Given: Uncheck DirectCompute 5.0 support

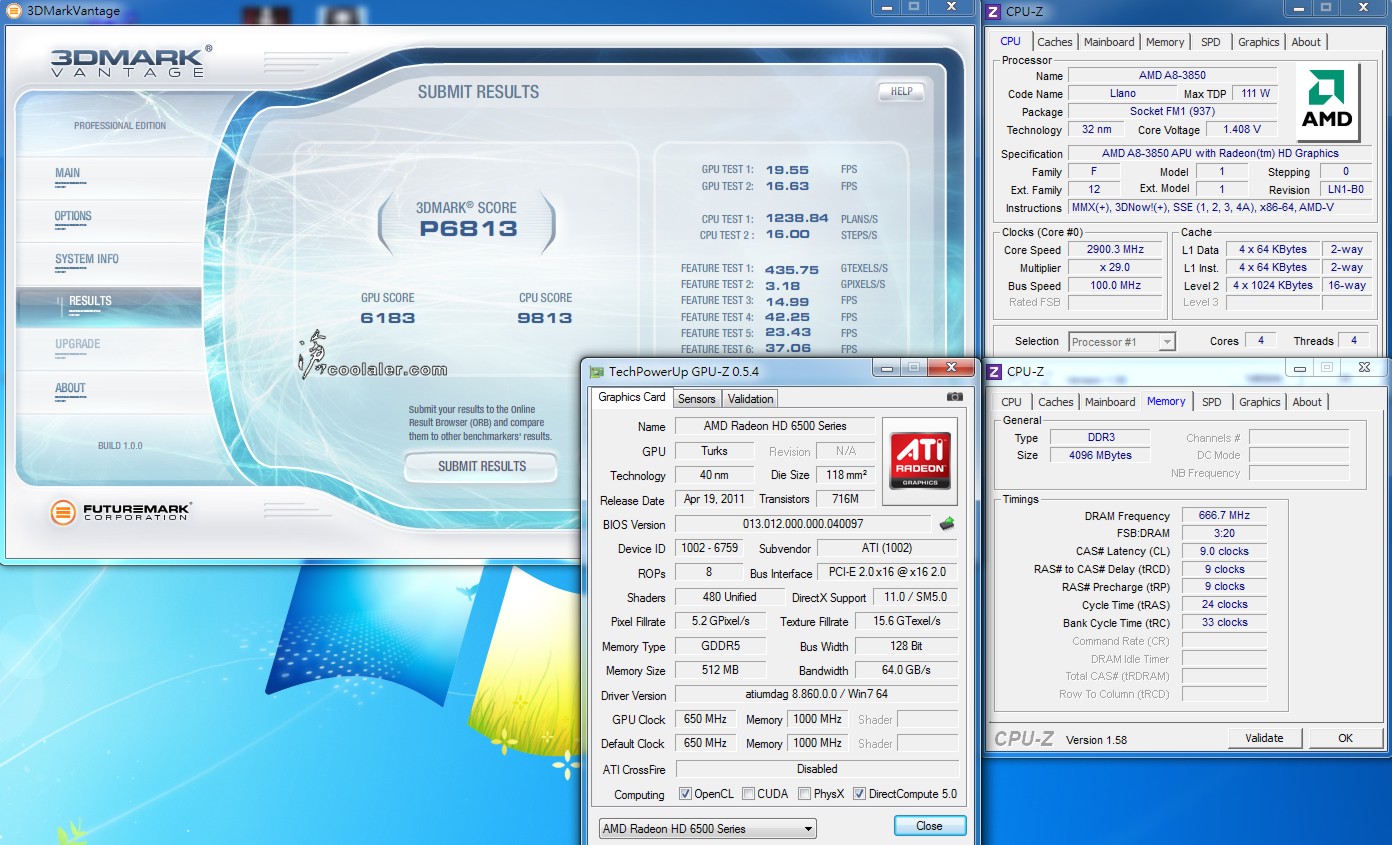Looking at the screenshot, I should pos(860,793).
